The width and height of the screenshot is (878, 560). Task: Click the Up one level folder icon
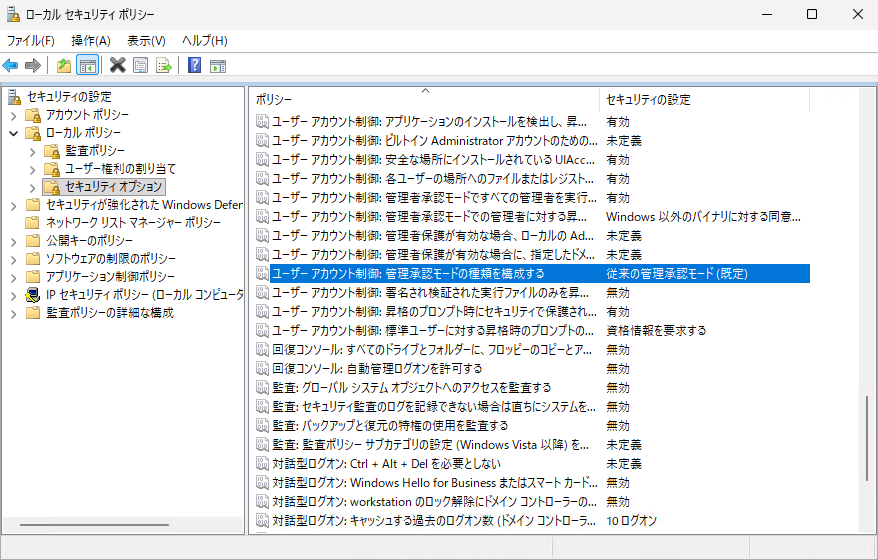[64, 66]
